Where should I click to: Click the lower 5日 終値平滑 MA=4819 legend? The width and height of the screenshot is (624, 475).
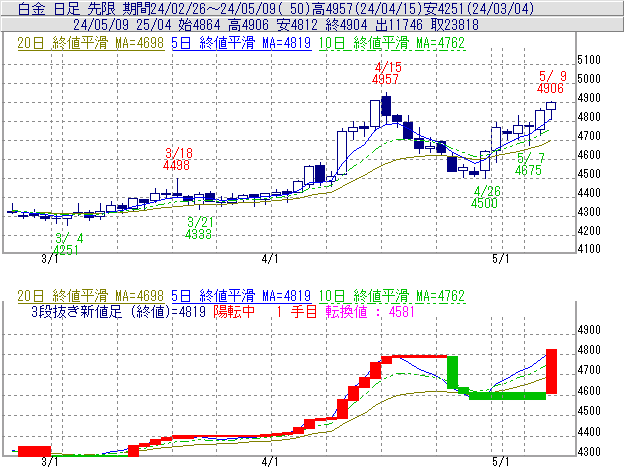click(241, 296)
